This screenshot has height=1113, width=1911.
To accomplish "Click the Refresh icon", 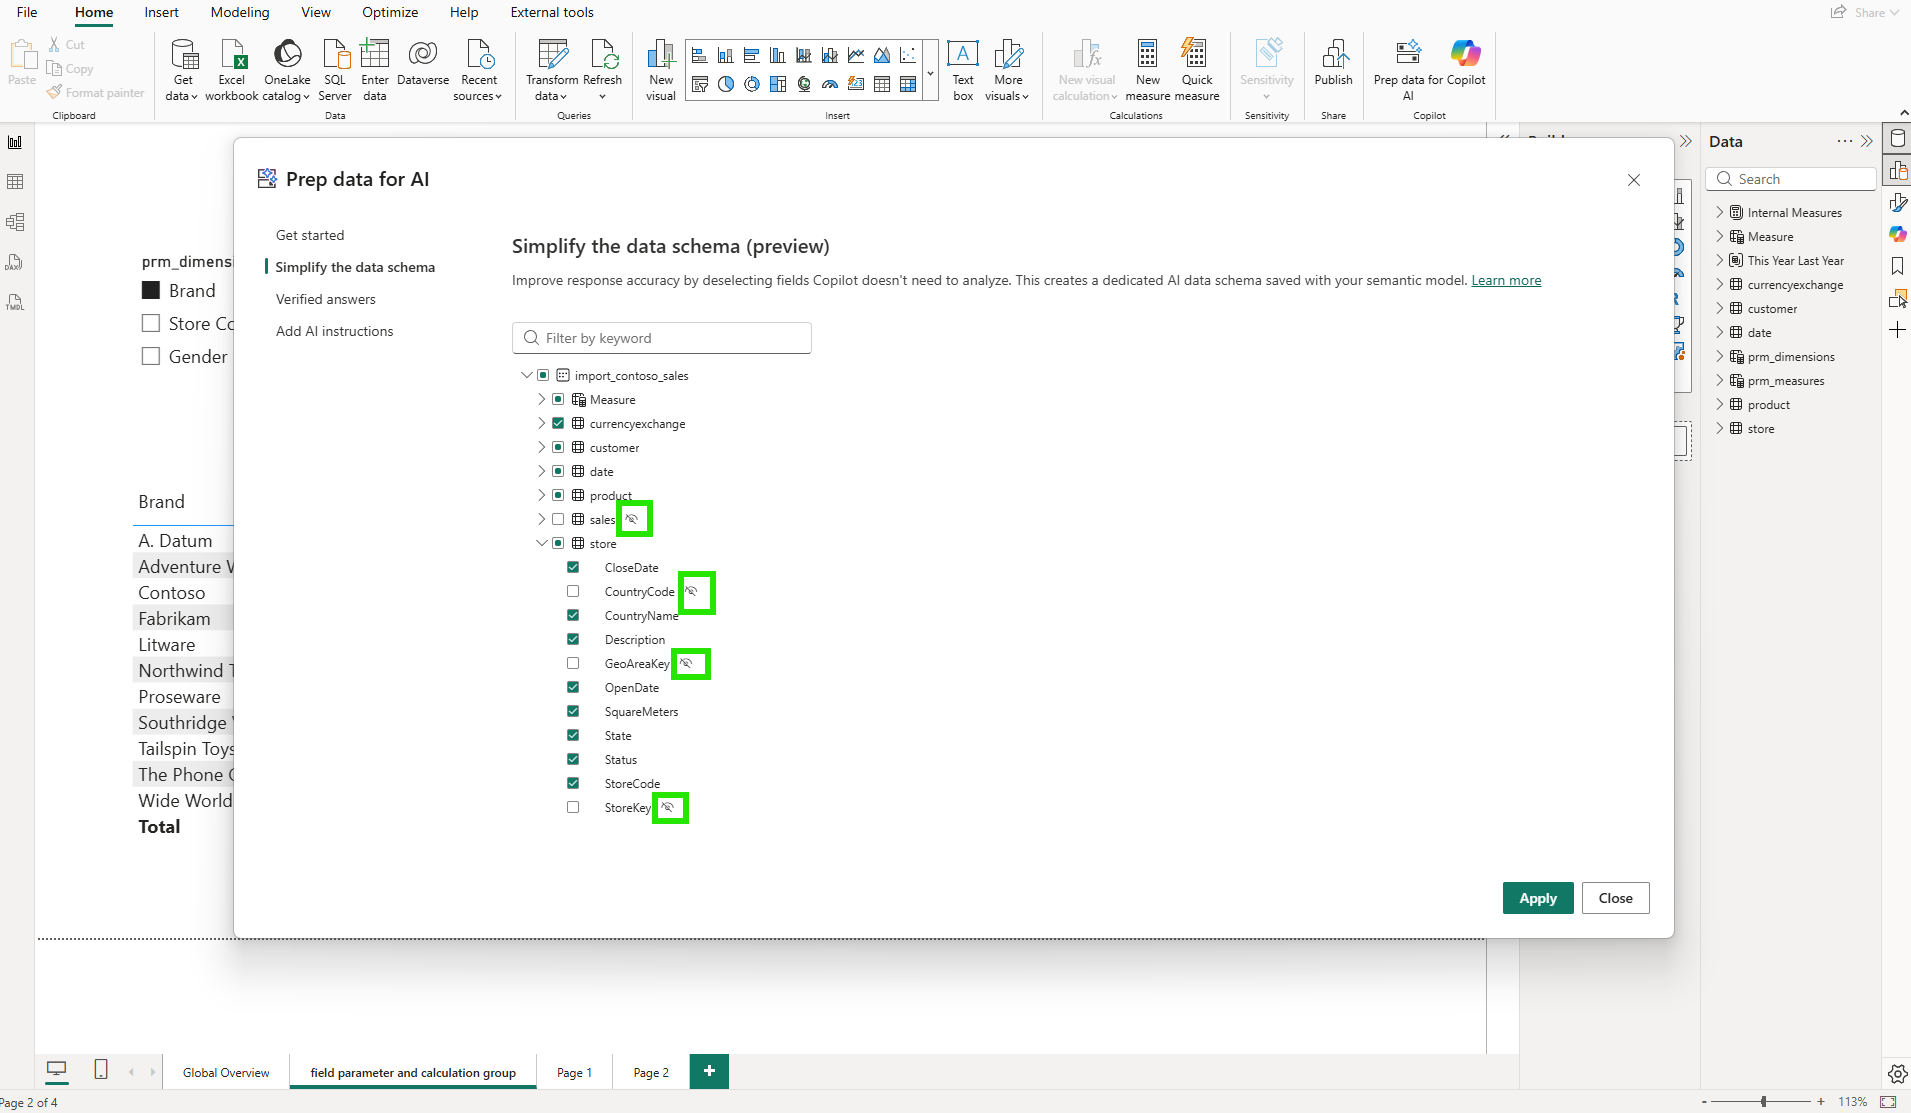I will pos(602,70).
